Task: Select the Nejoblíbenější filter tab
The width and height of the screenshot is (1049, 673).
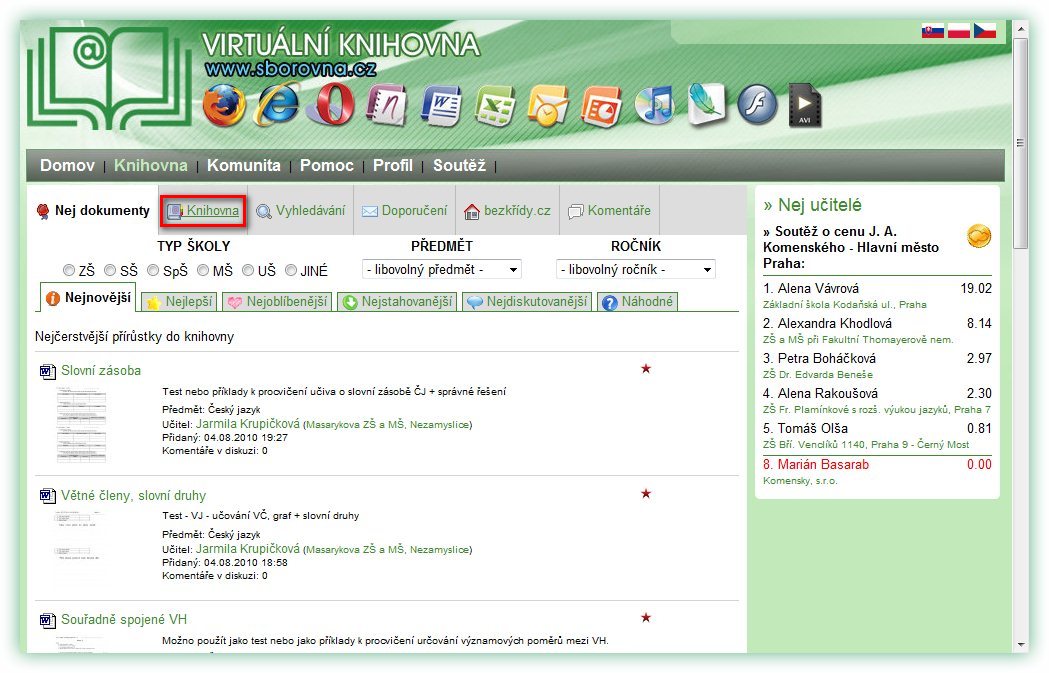Action: coord(278,302)
